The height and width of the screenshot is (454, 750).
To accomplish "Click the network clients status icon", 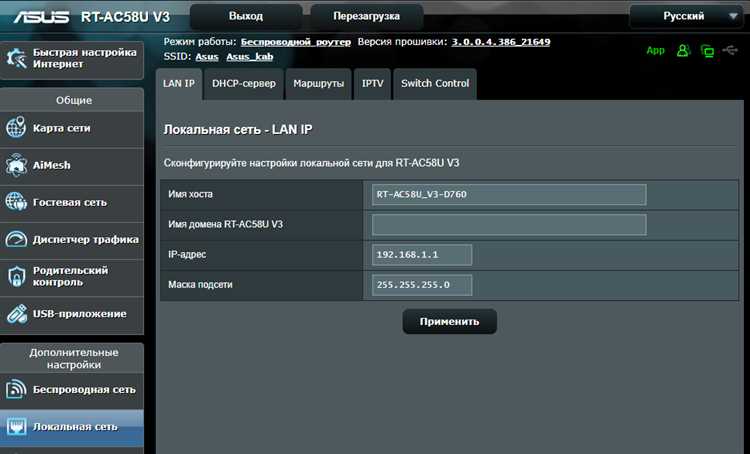I will tap(707, 50).
